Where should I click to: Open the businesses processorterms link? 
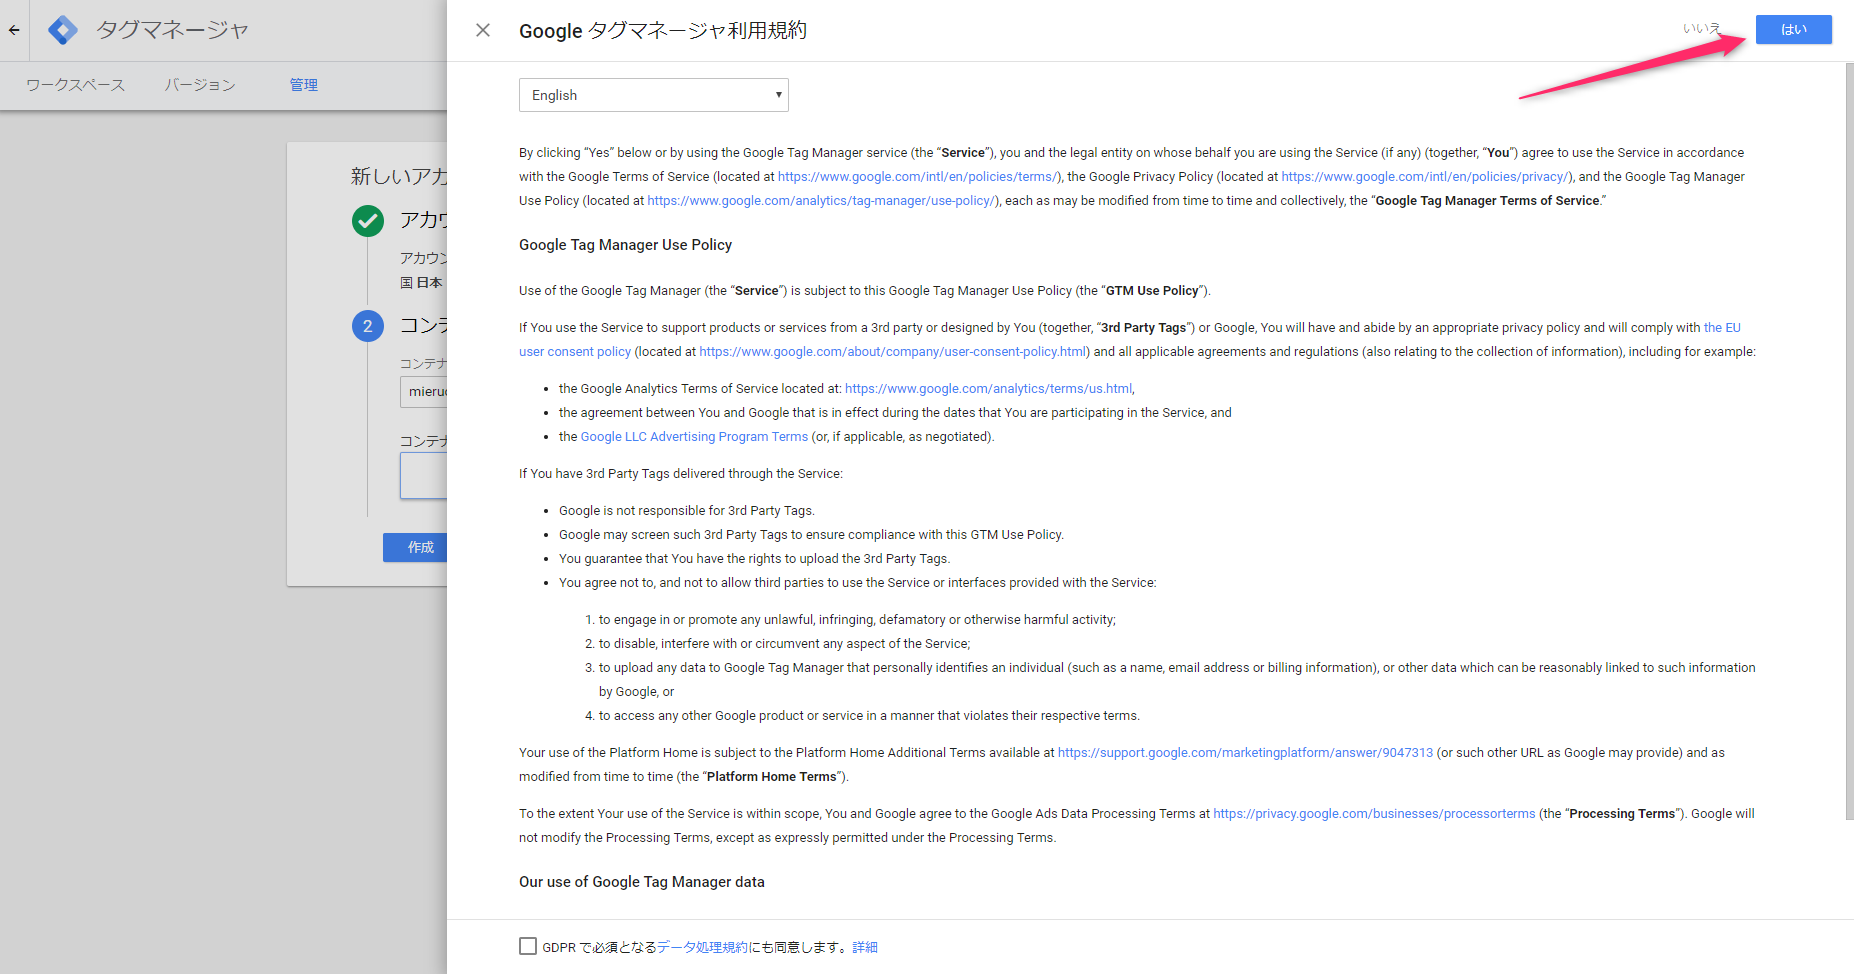tap(1374, 814)
